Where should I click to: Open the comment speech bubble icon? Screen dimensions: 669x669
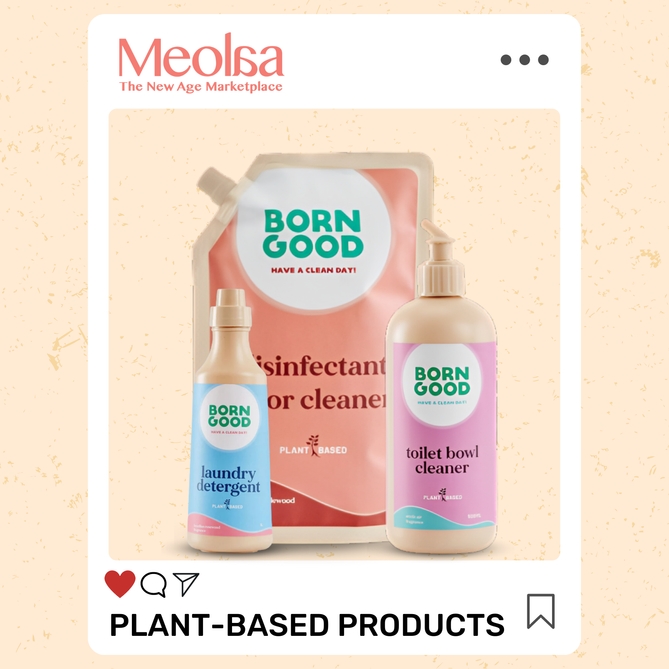tap(154, 584)
